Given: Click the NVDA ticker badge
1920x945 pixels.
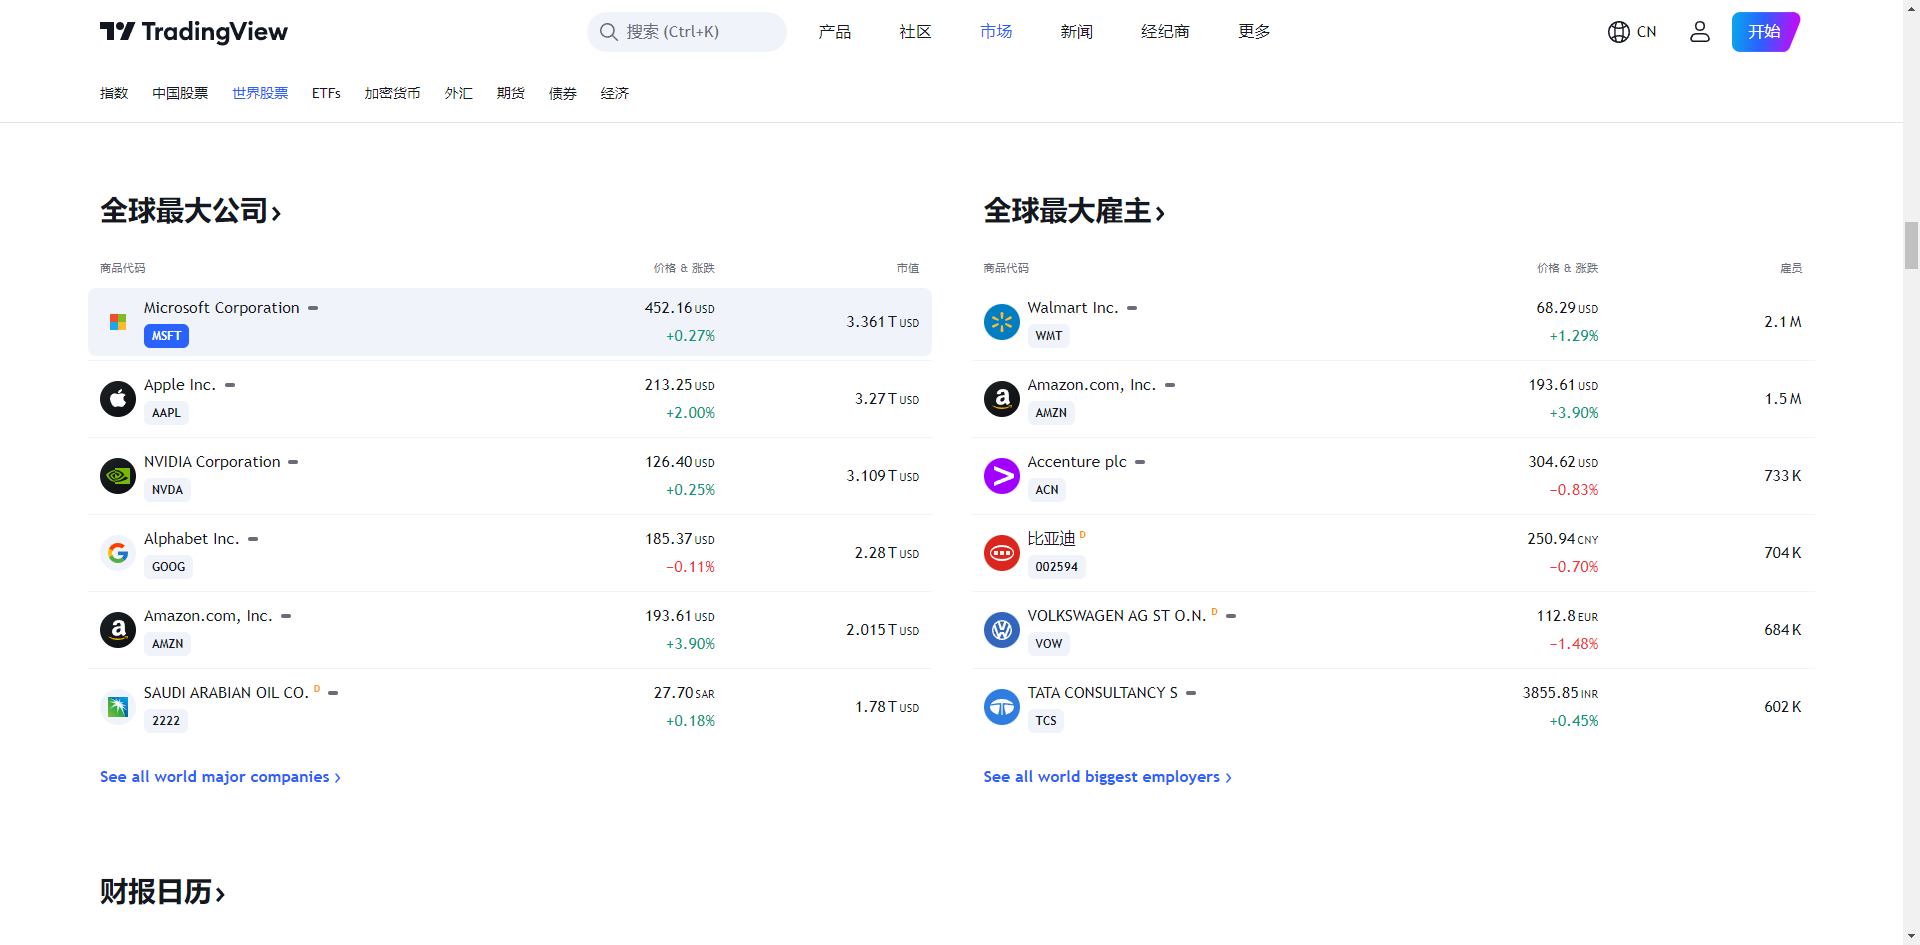Looking at the screenshot, I should 167,490.
